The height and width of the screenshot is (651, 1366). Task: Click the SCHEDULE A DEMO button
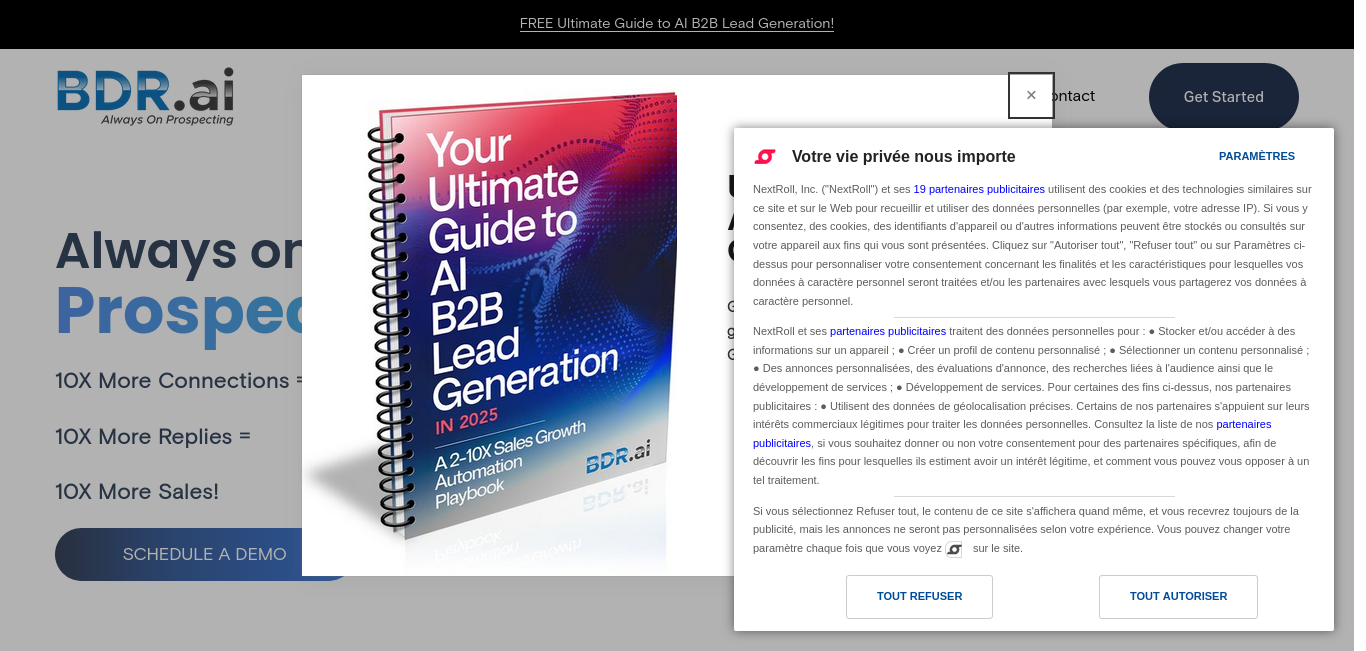click(x=204, y=554)
